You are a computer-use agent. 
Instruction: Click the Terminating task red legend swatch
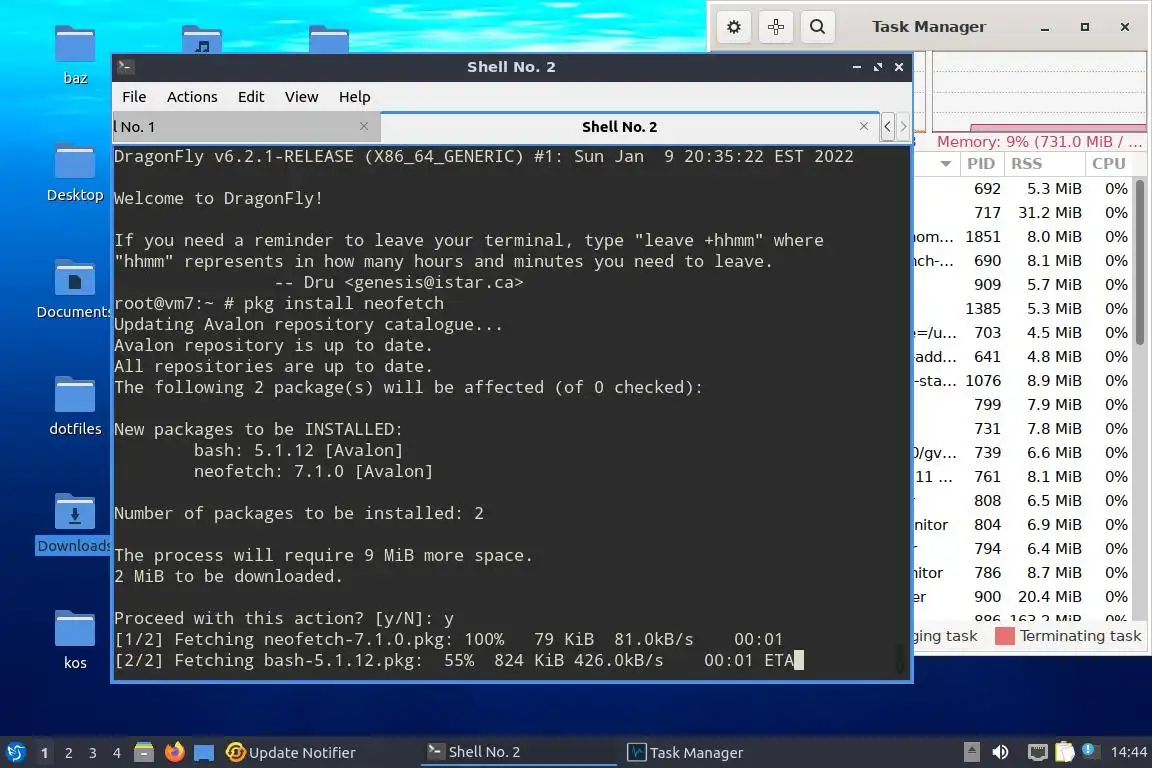click(1004, 636)
